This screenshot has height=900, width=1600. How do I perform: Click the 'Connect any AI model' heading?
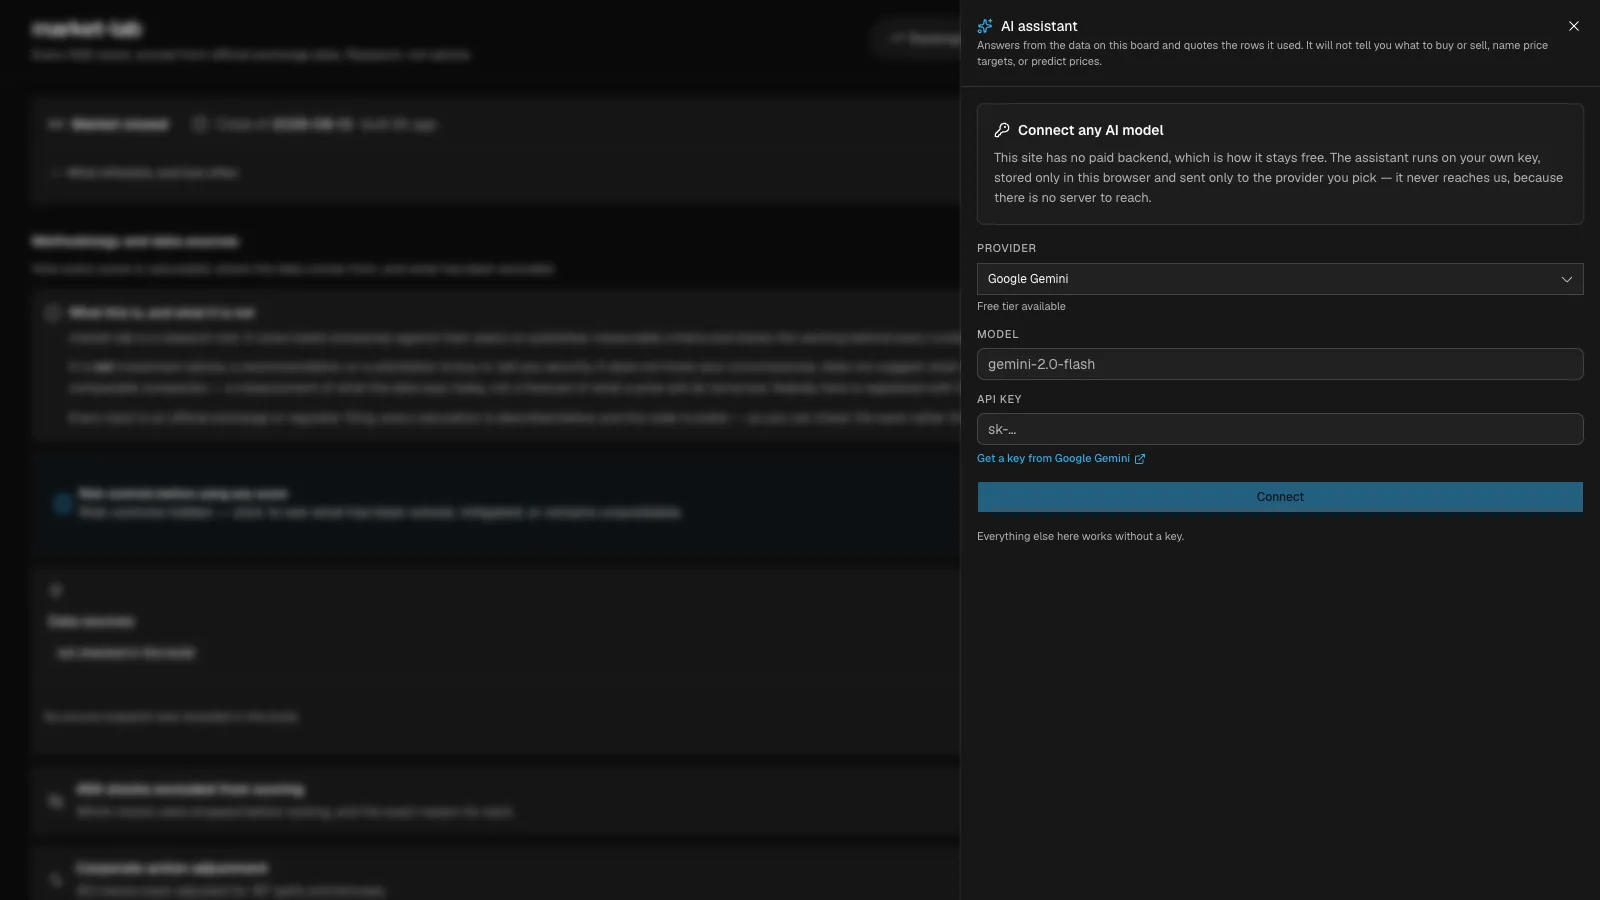[1090, 130]
